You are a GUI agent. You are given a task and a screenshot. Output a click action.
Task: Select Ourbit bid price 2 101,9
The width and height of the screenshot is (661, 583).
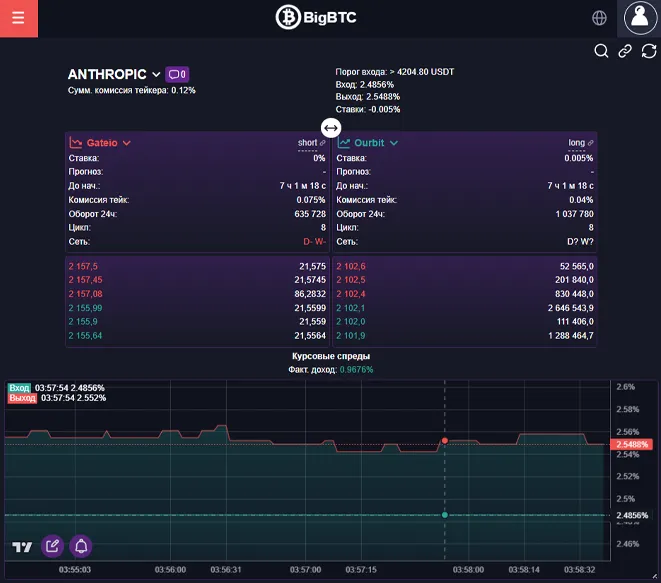pyautogui.click(x=351, y=336)
